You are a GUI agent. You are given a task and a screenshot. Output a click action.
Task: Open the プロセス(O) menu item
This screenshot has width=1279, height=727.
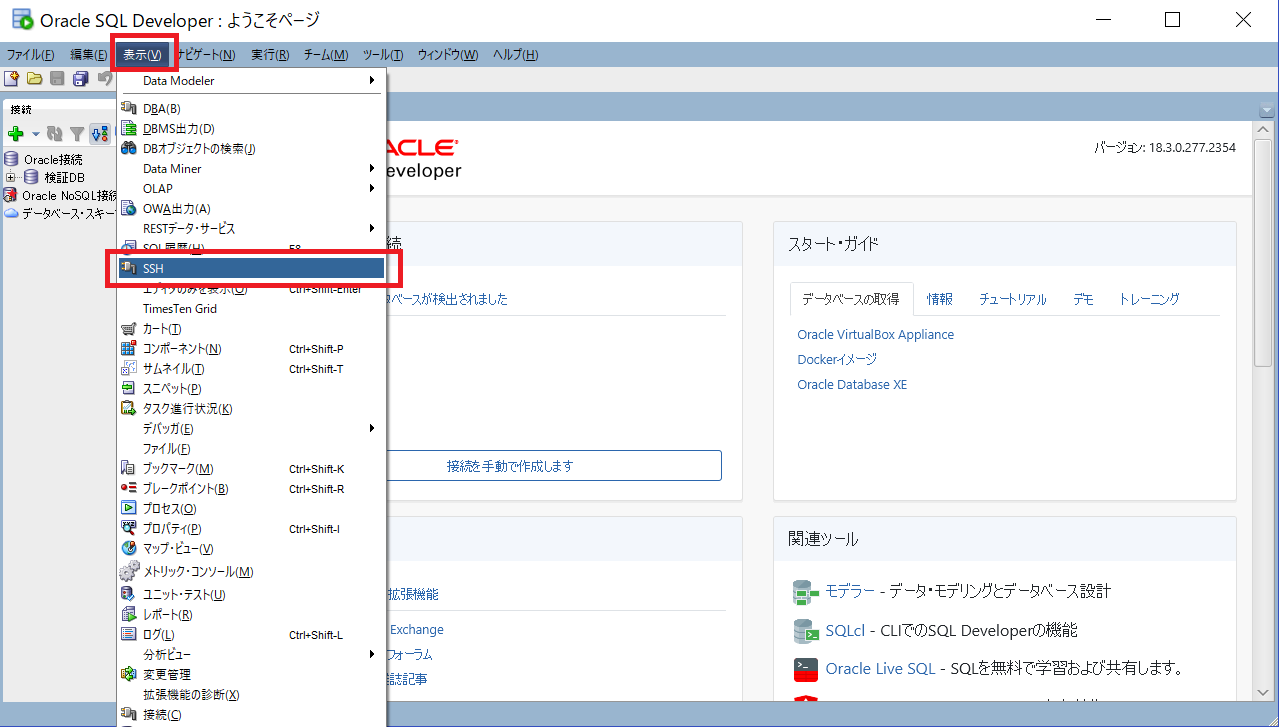251,508
